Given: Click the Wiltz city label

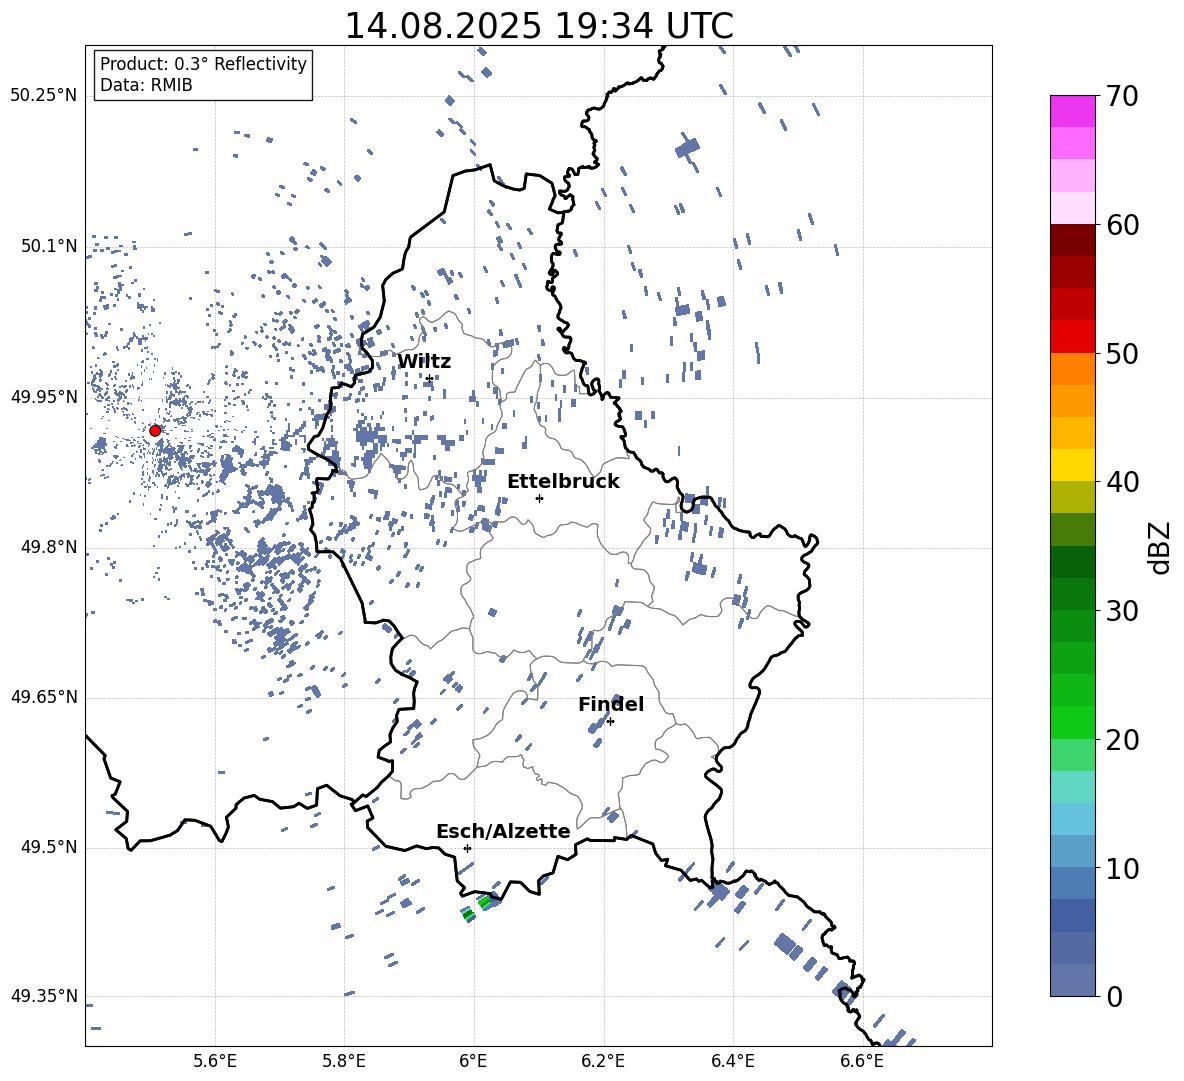Looking at the screenshot, I should pos(424,361).
